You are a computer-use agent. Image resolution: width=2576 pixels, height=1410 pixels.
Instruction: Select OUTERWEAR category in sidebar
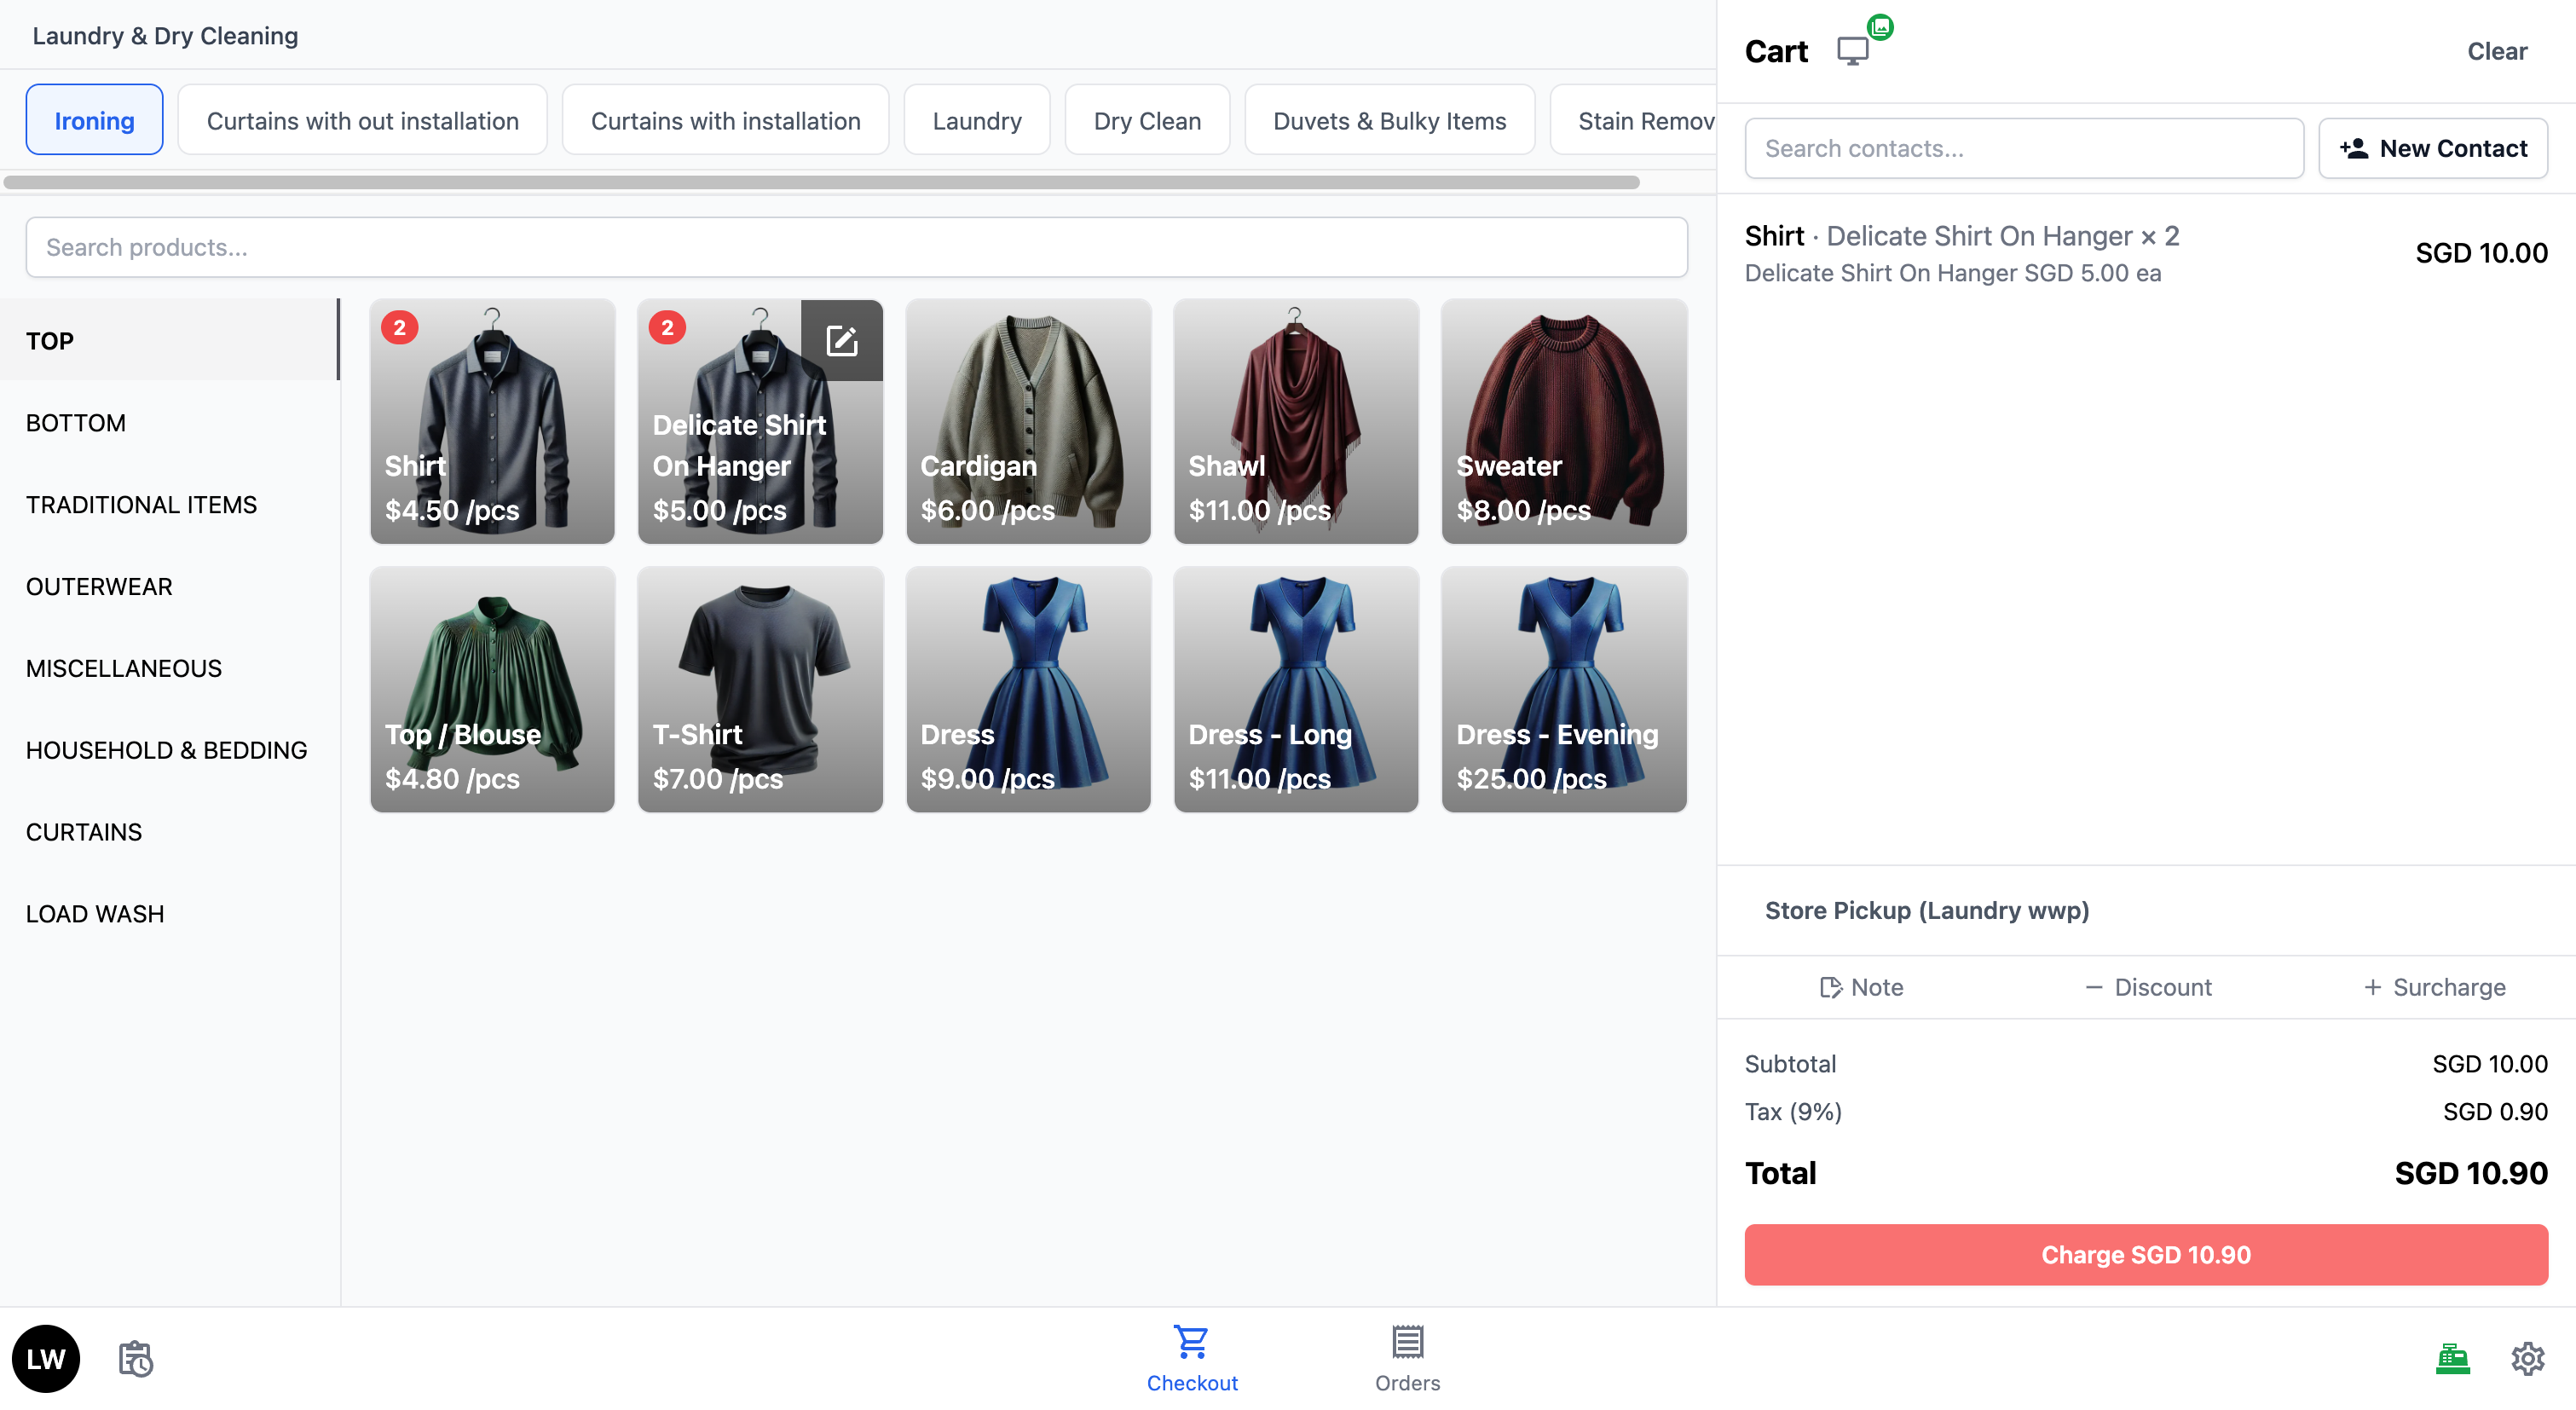99,586
